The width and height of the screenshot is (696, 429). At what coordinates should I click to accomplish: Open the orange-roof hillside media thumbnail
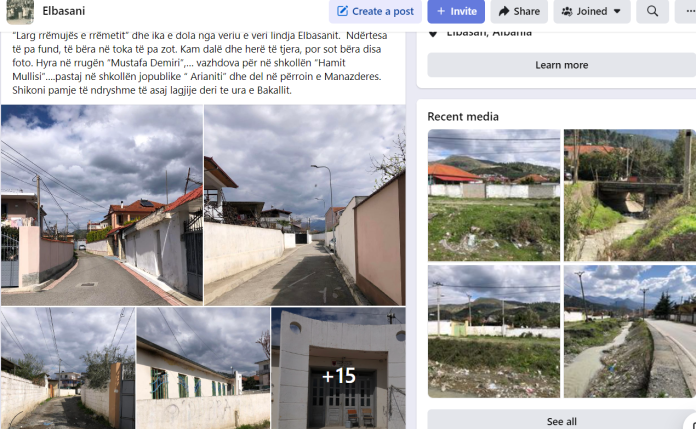click(x=494, y=195)
